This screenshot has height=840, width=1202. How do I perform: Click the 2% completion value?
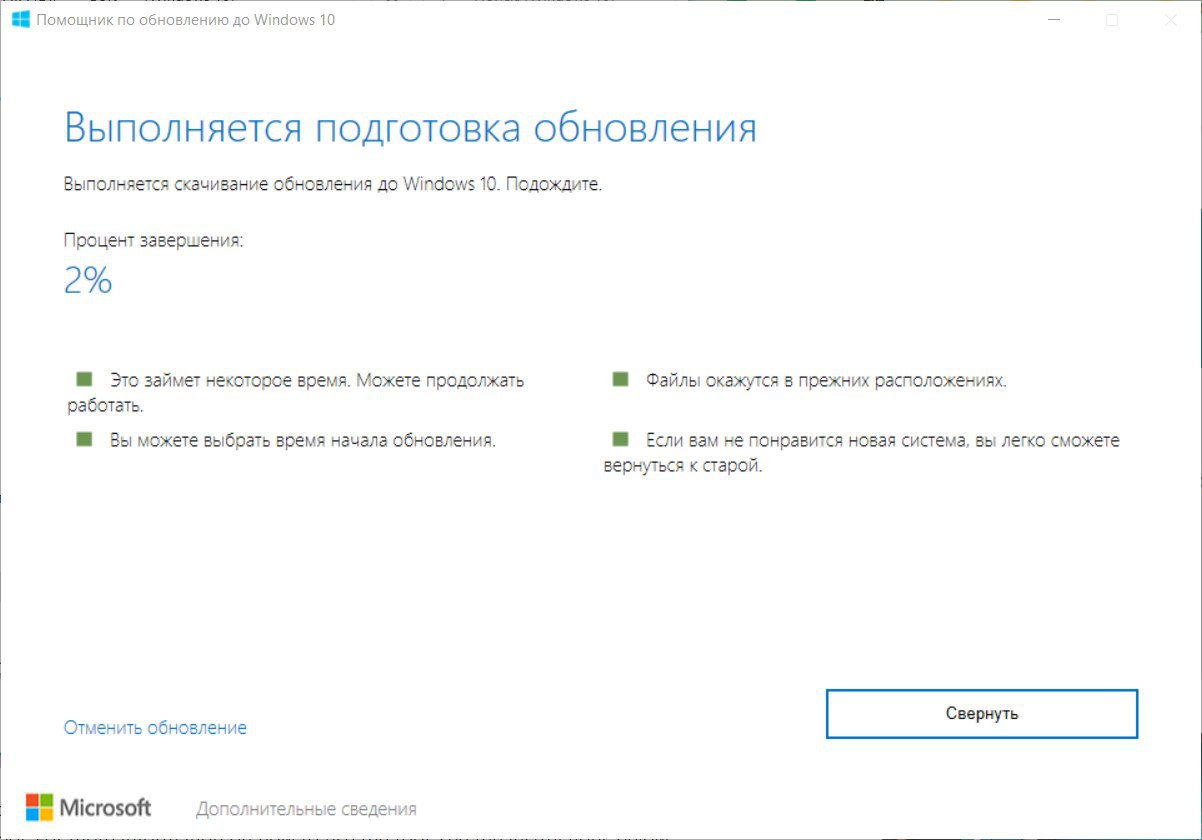(x=88, y=281)
